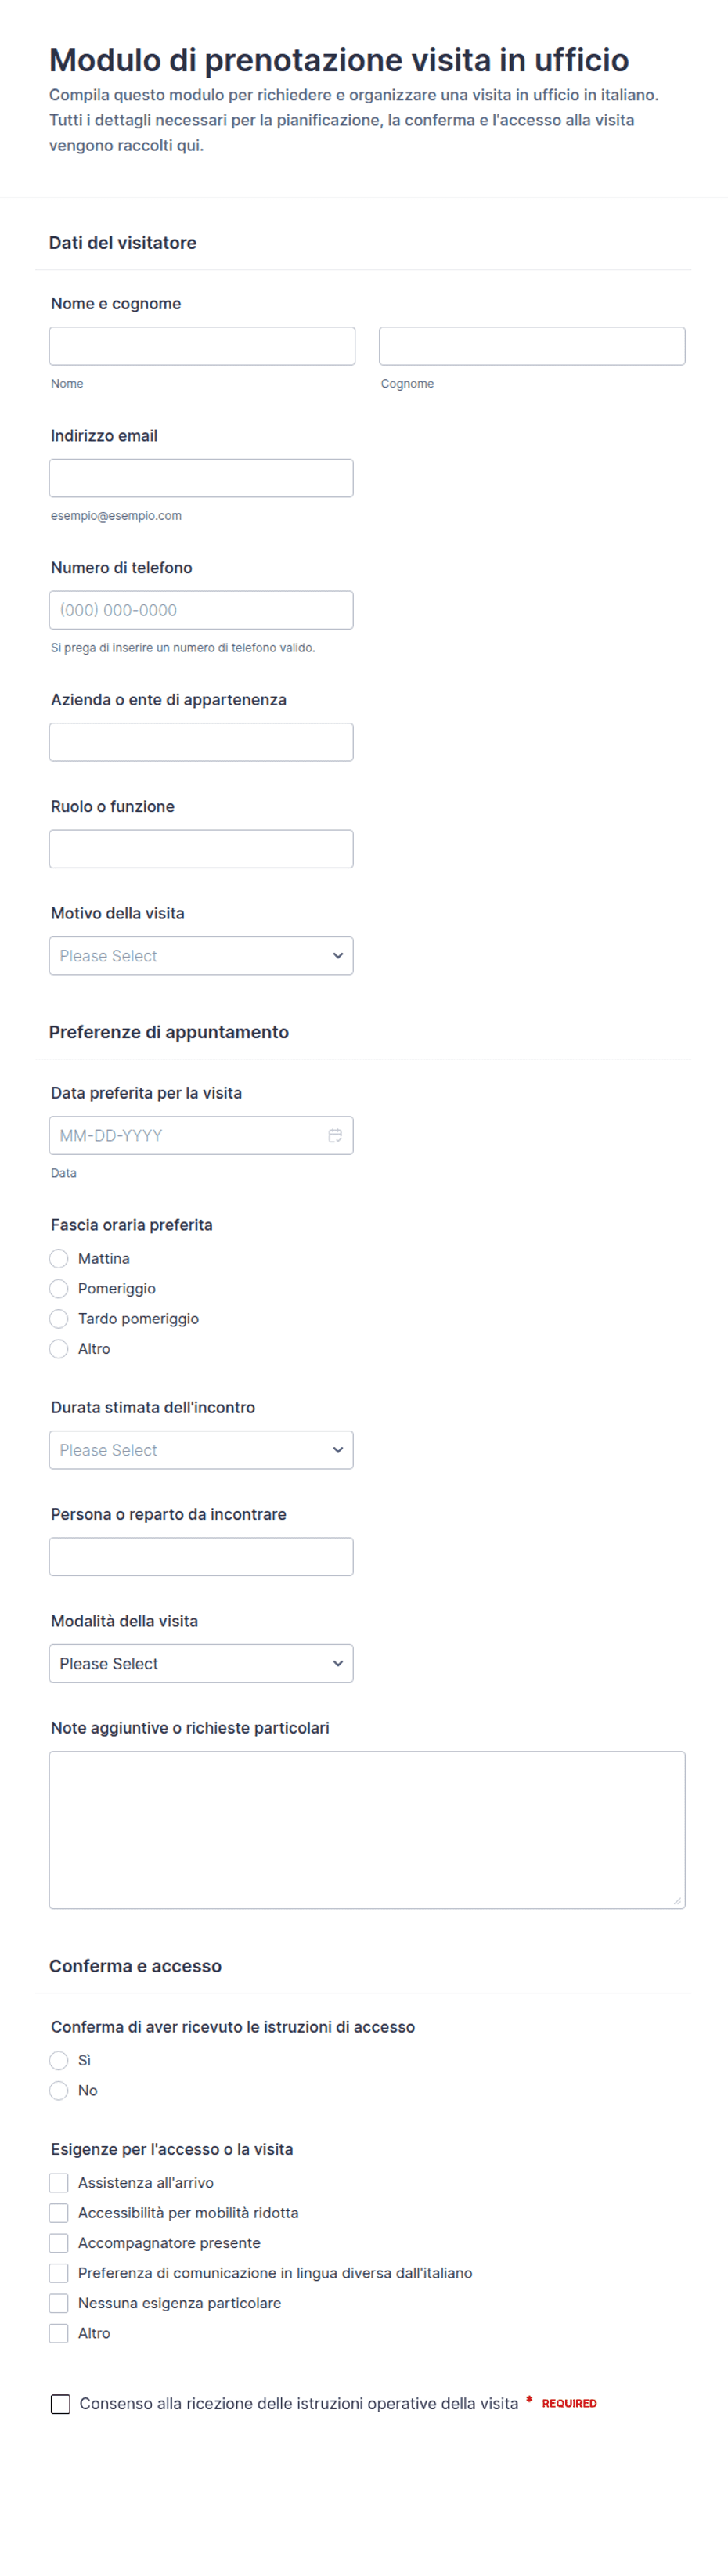Check the Assistenza all'arrivo checkbox
728x2576 pixels.
point(59,2182)
